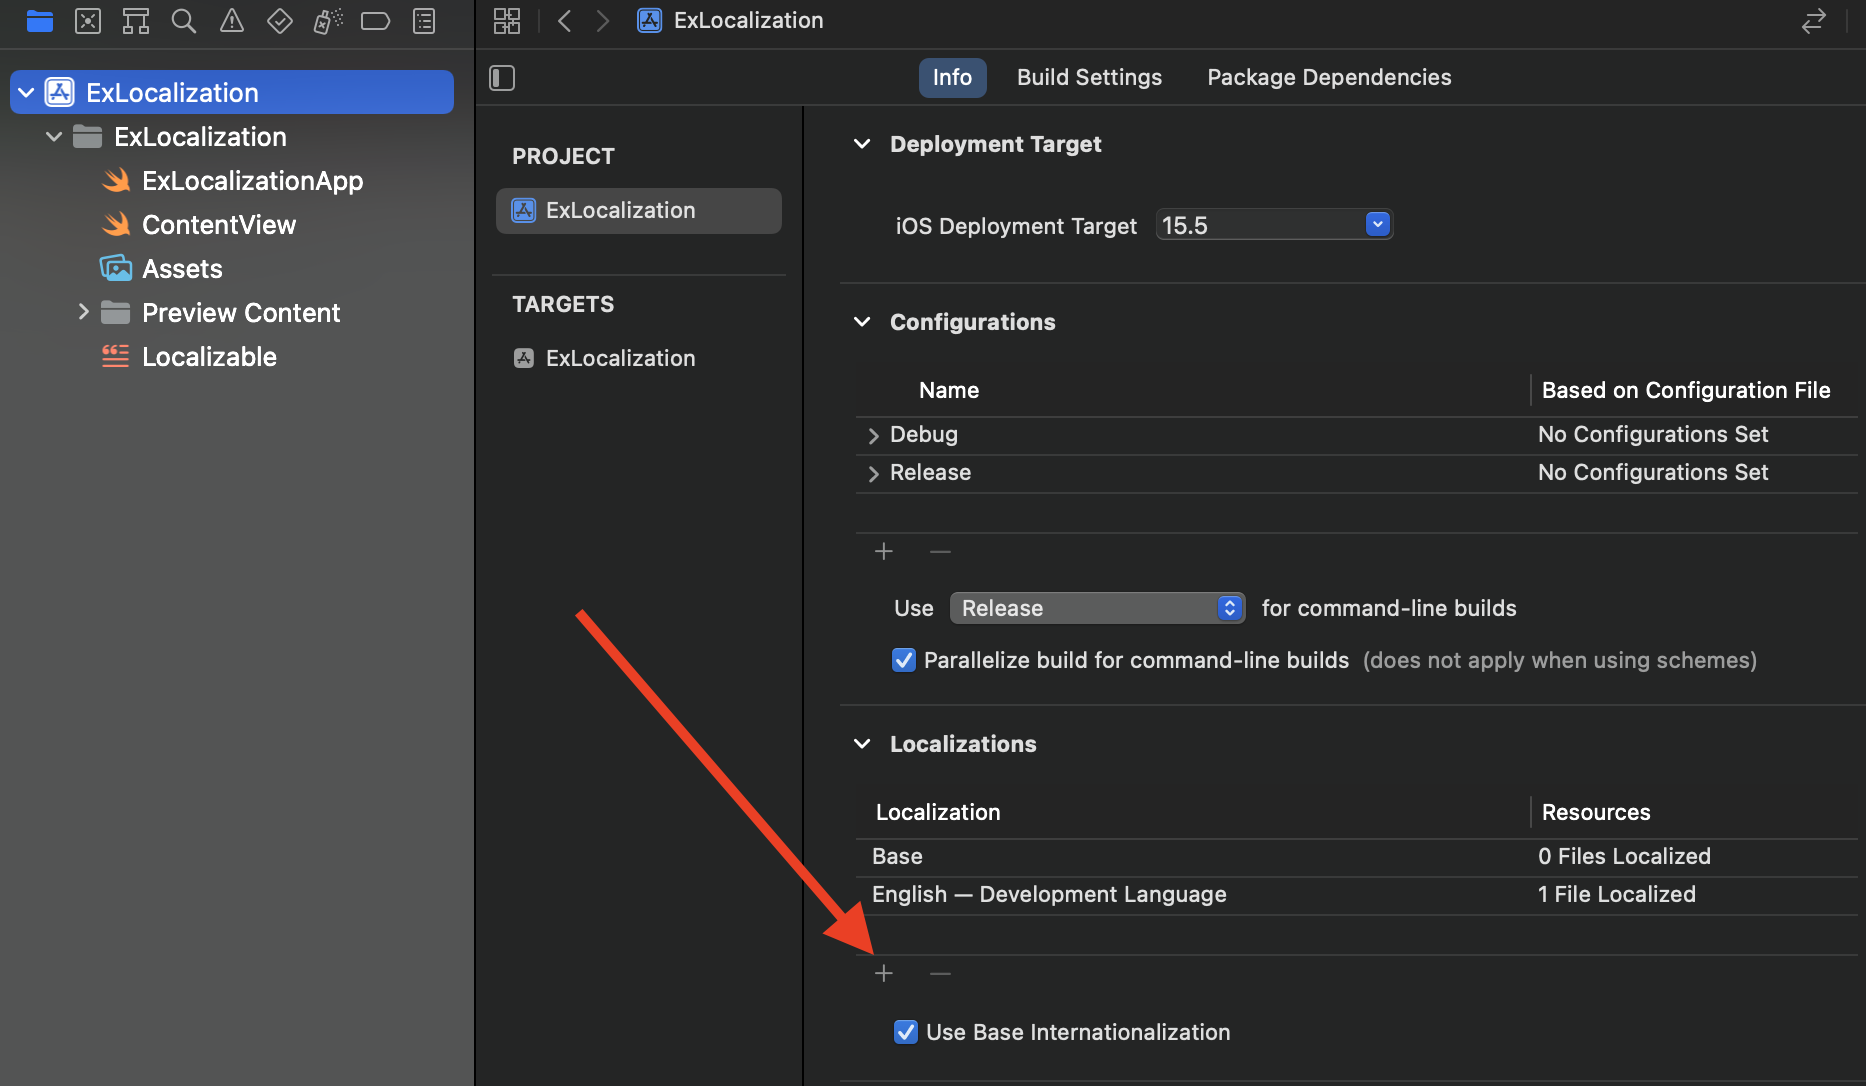Select the ExLocalization root project item

click(x=232, y=93)
